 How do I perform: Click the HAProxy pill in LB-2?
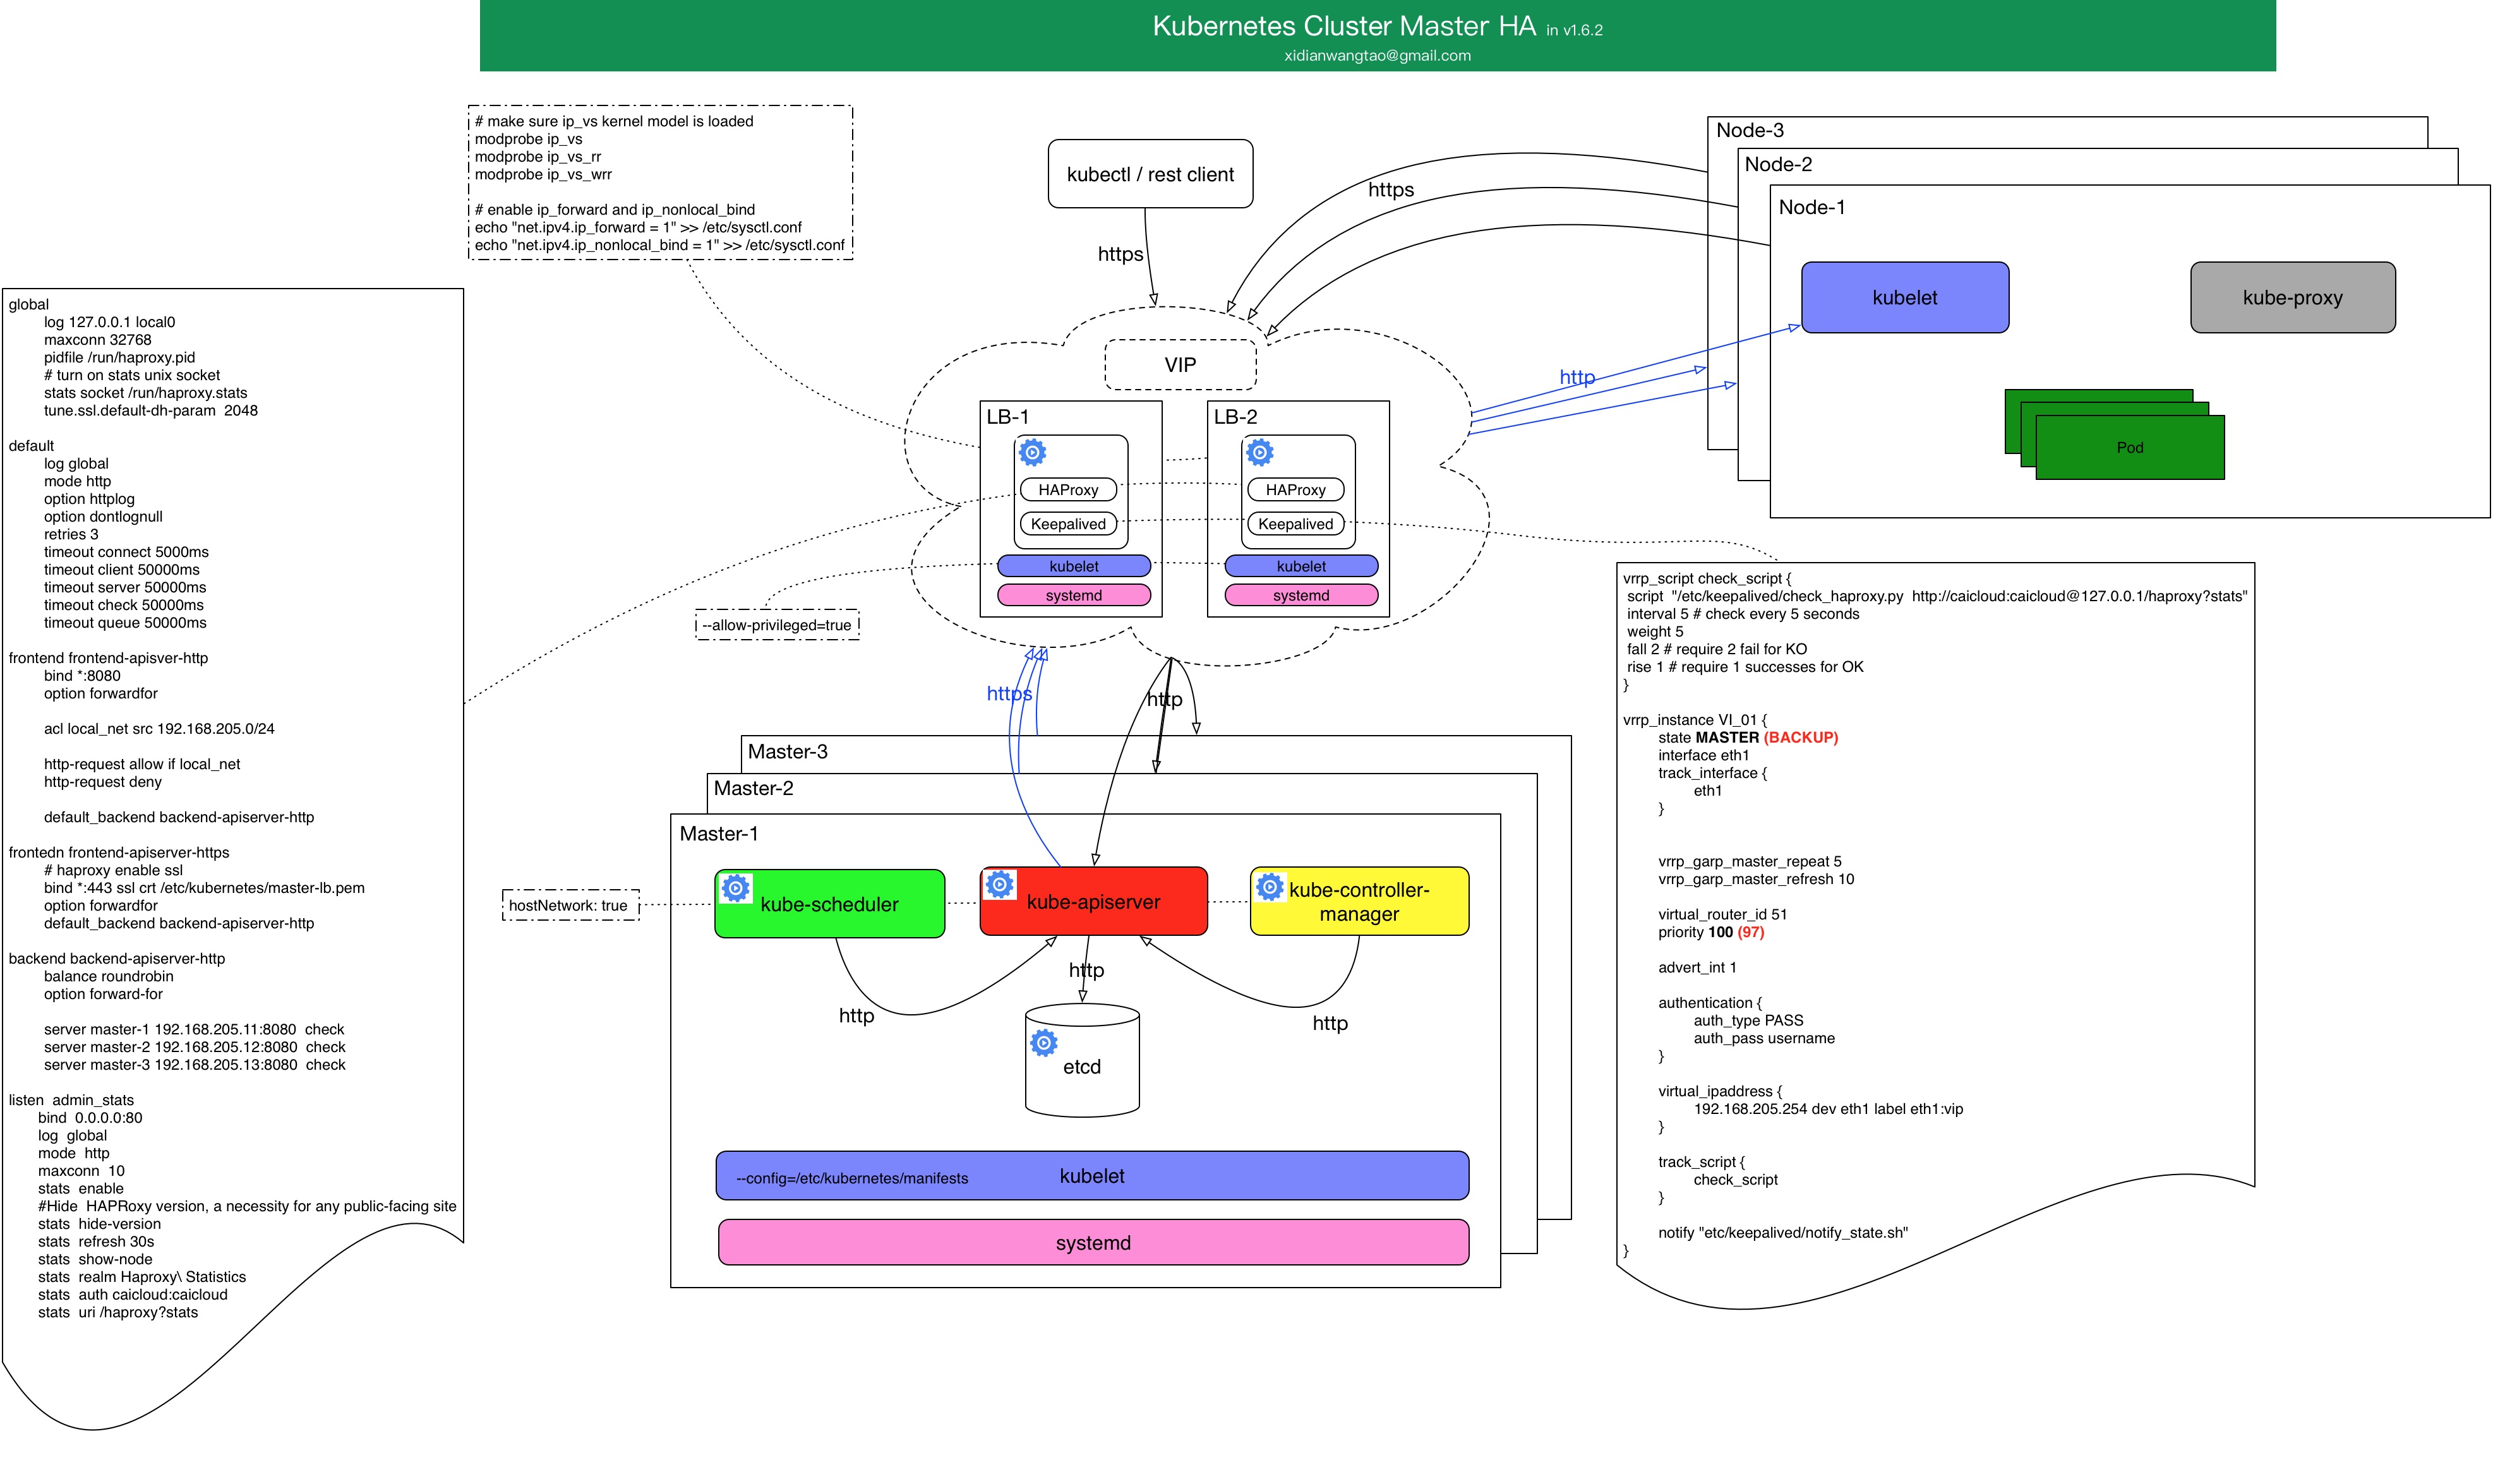pos(1295,490)
